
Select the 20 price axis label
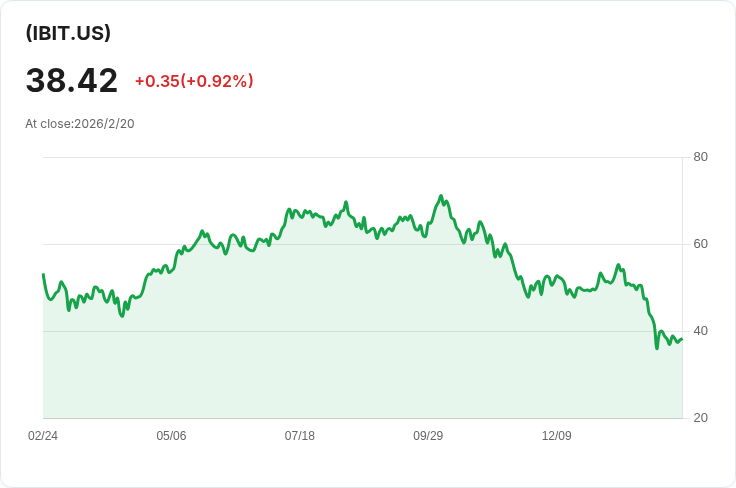tap(700, 418)
